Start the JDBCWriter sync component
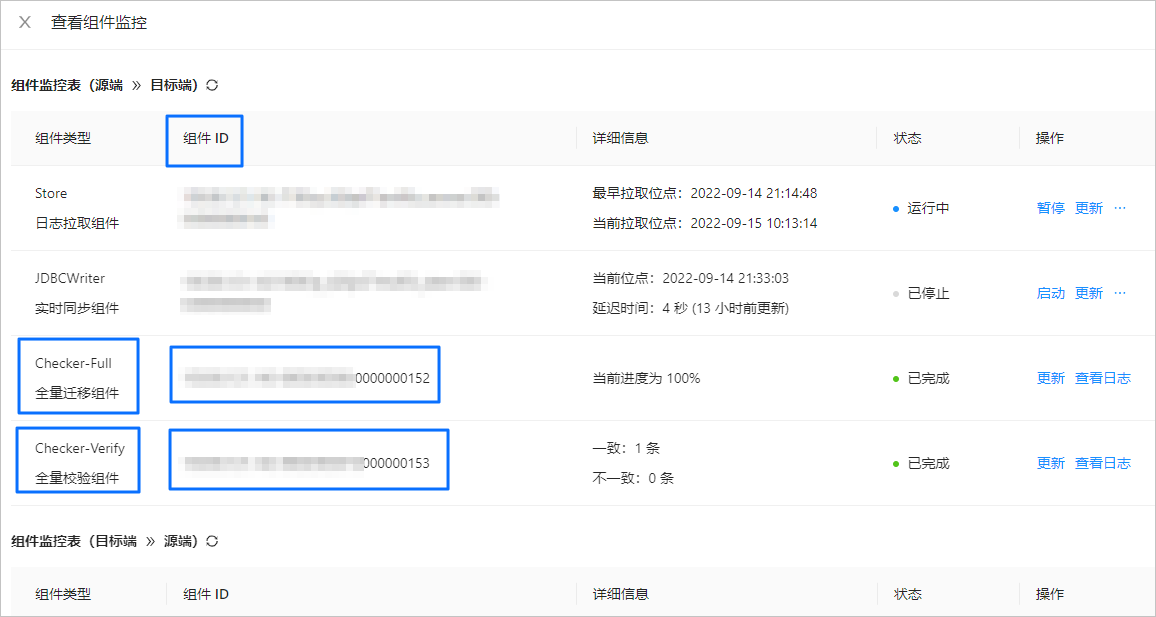The width and height of the screenshot is (1156, 617). [x=1050, y=293]
